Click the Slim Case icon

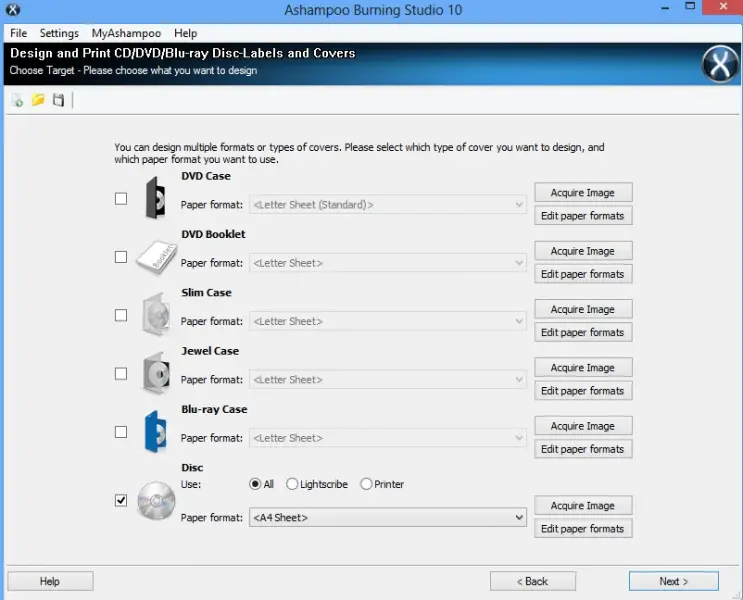click(156, 315)
